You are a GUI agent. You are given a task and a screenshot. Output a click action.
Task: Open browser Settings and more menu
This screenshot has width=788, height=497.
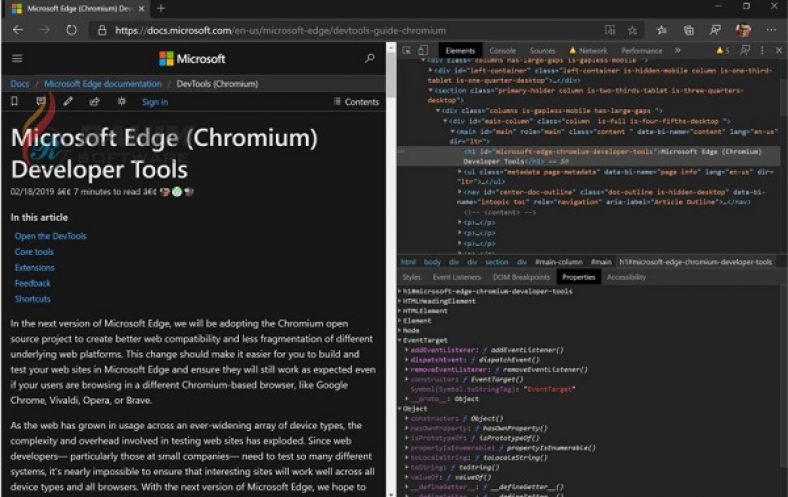(771, 30)
